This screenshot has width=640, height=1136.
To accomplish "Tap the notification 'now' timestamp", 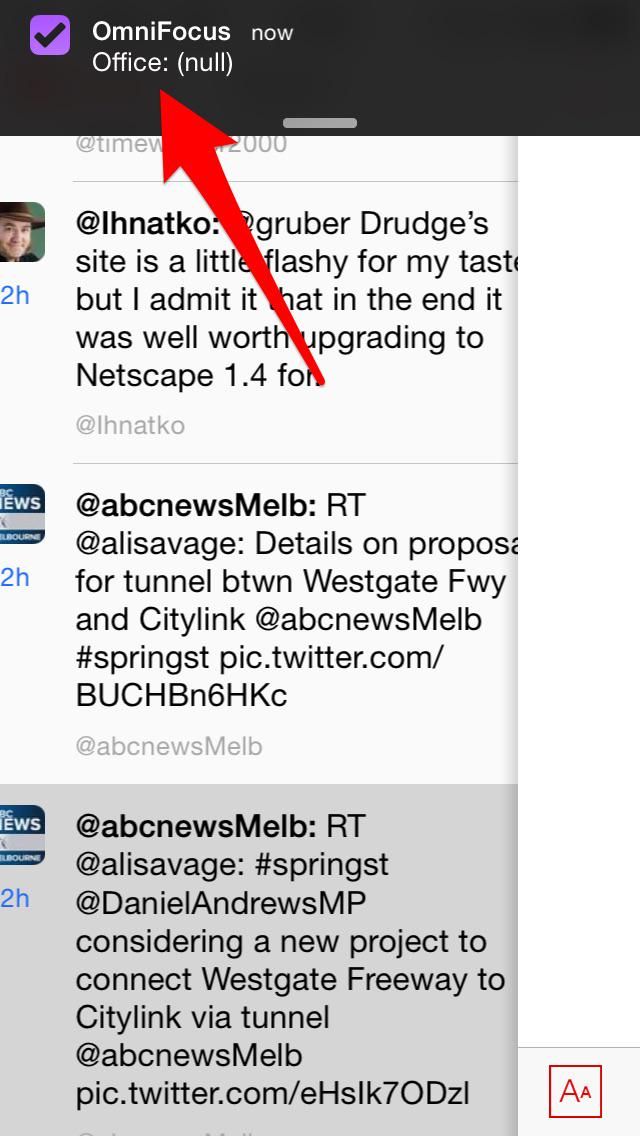I will pos(272,33).
